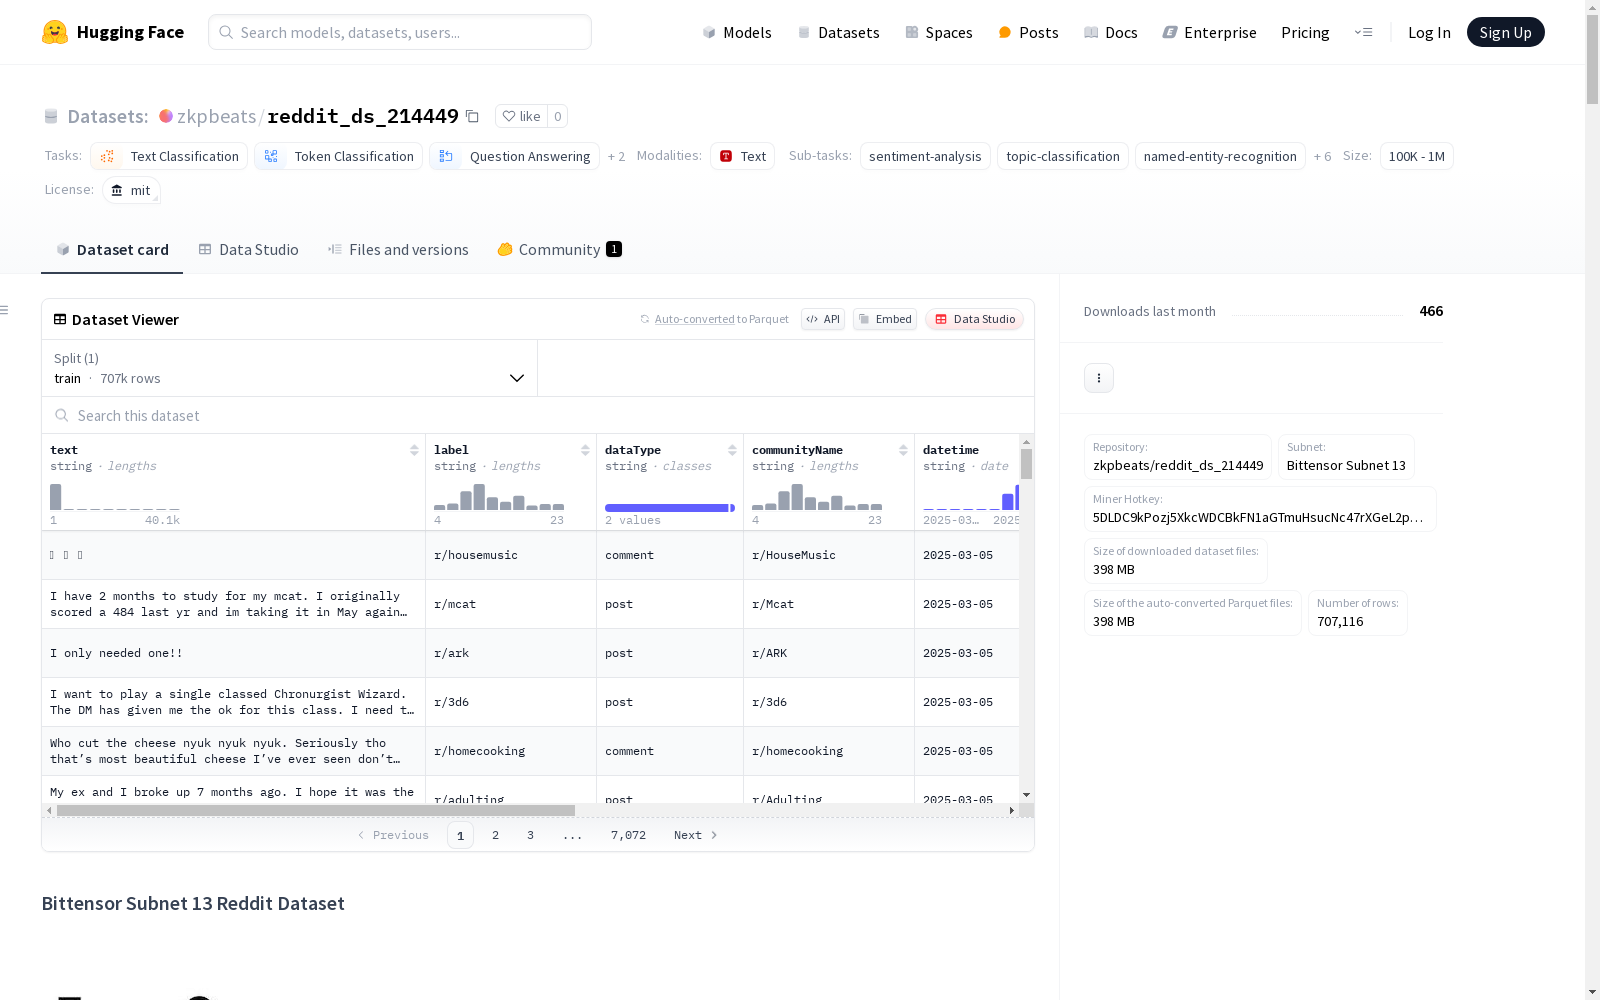This screenshot has width=1600, height=1000.
Task: Click the Text modality tag
Action: pyautogui.click(x=743, y=156)
